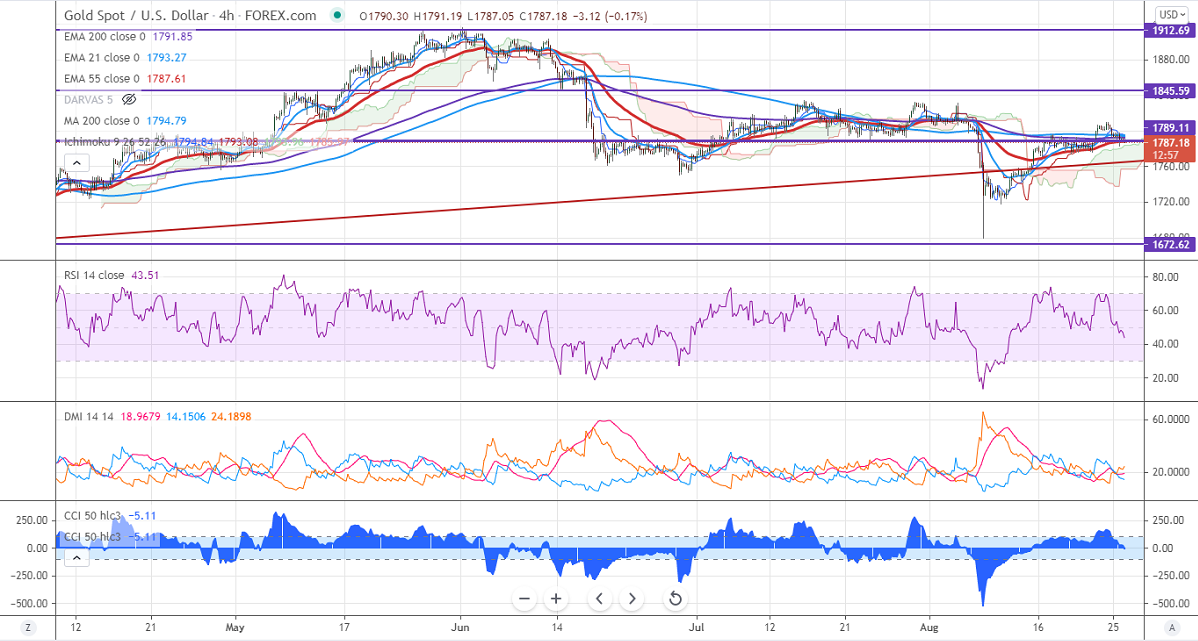Open timezone settings via the Z button

point(29,628)
